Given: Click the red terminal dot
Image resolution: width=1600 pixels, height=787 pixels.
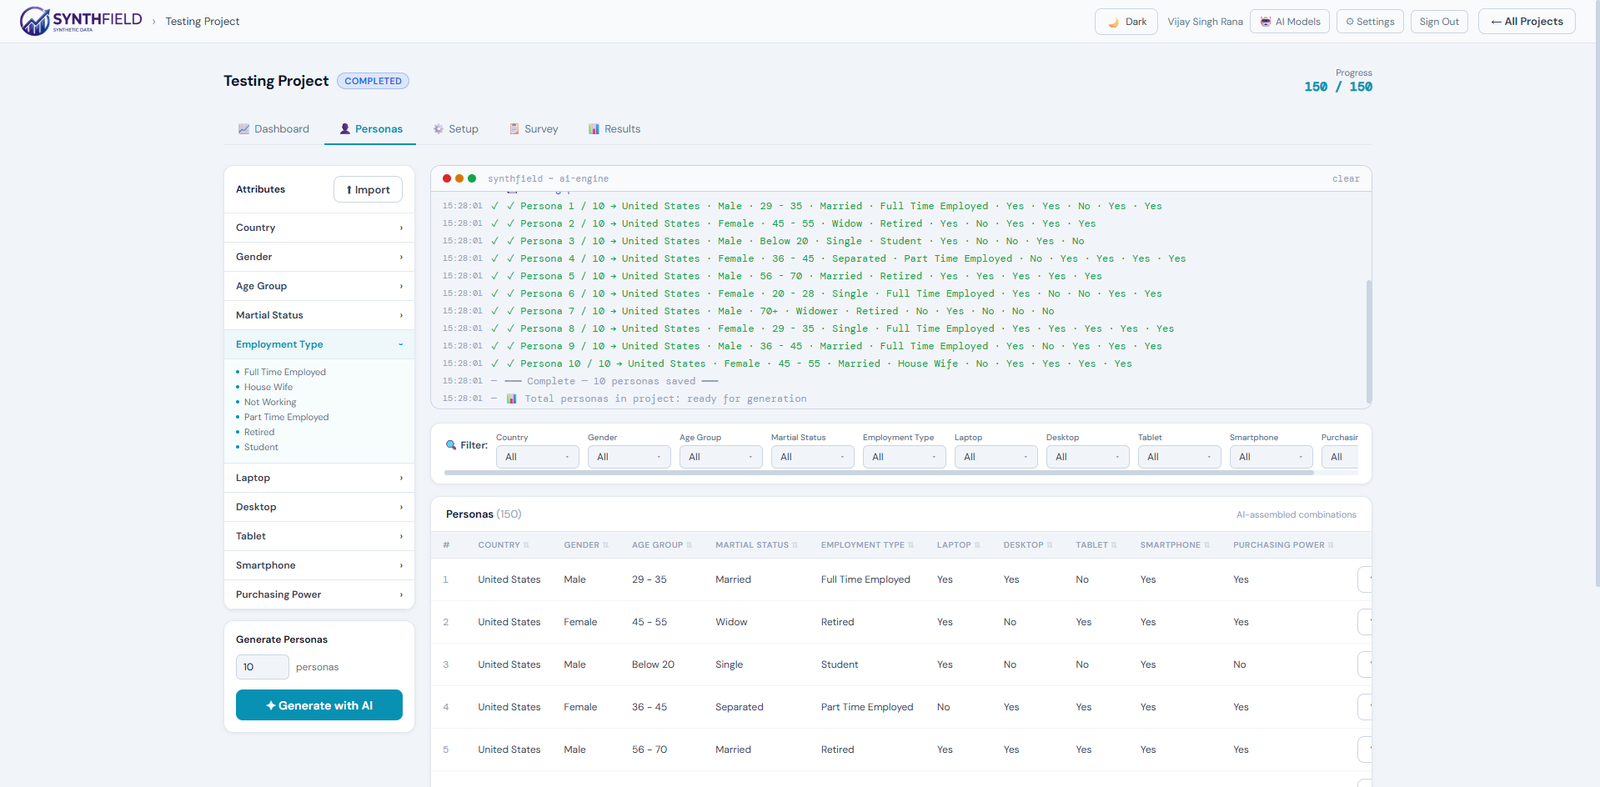Looking at the screenshot, I should [x=447, y=179].
